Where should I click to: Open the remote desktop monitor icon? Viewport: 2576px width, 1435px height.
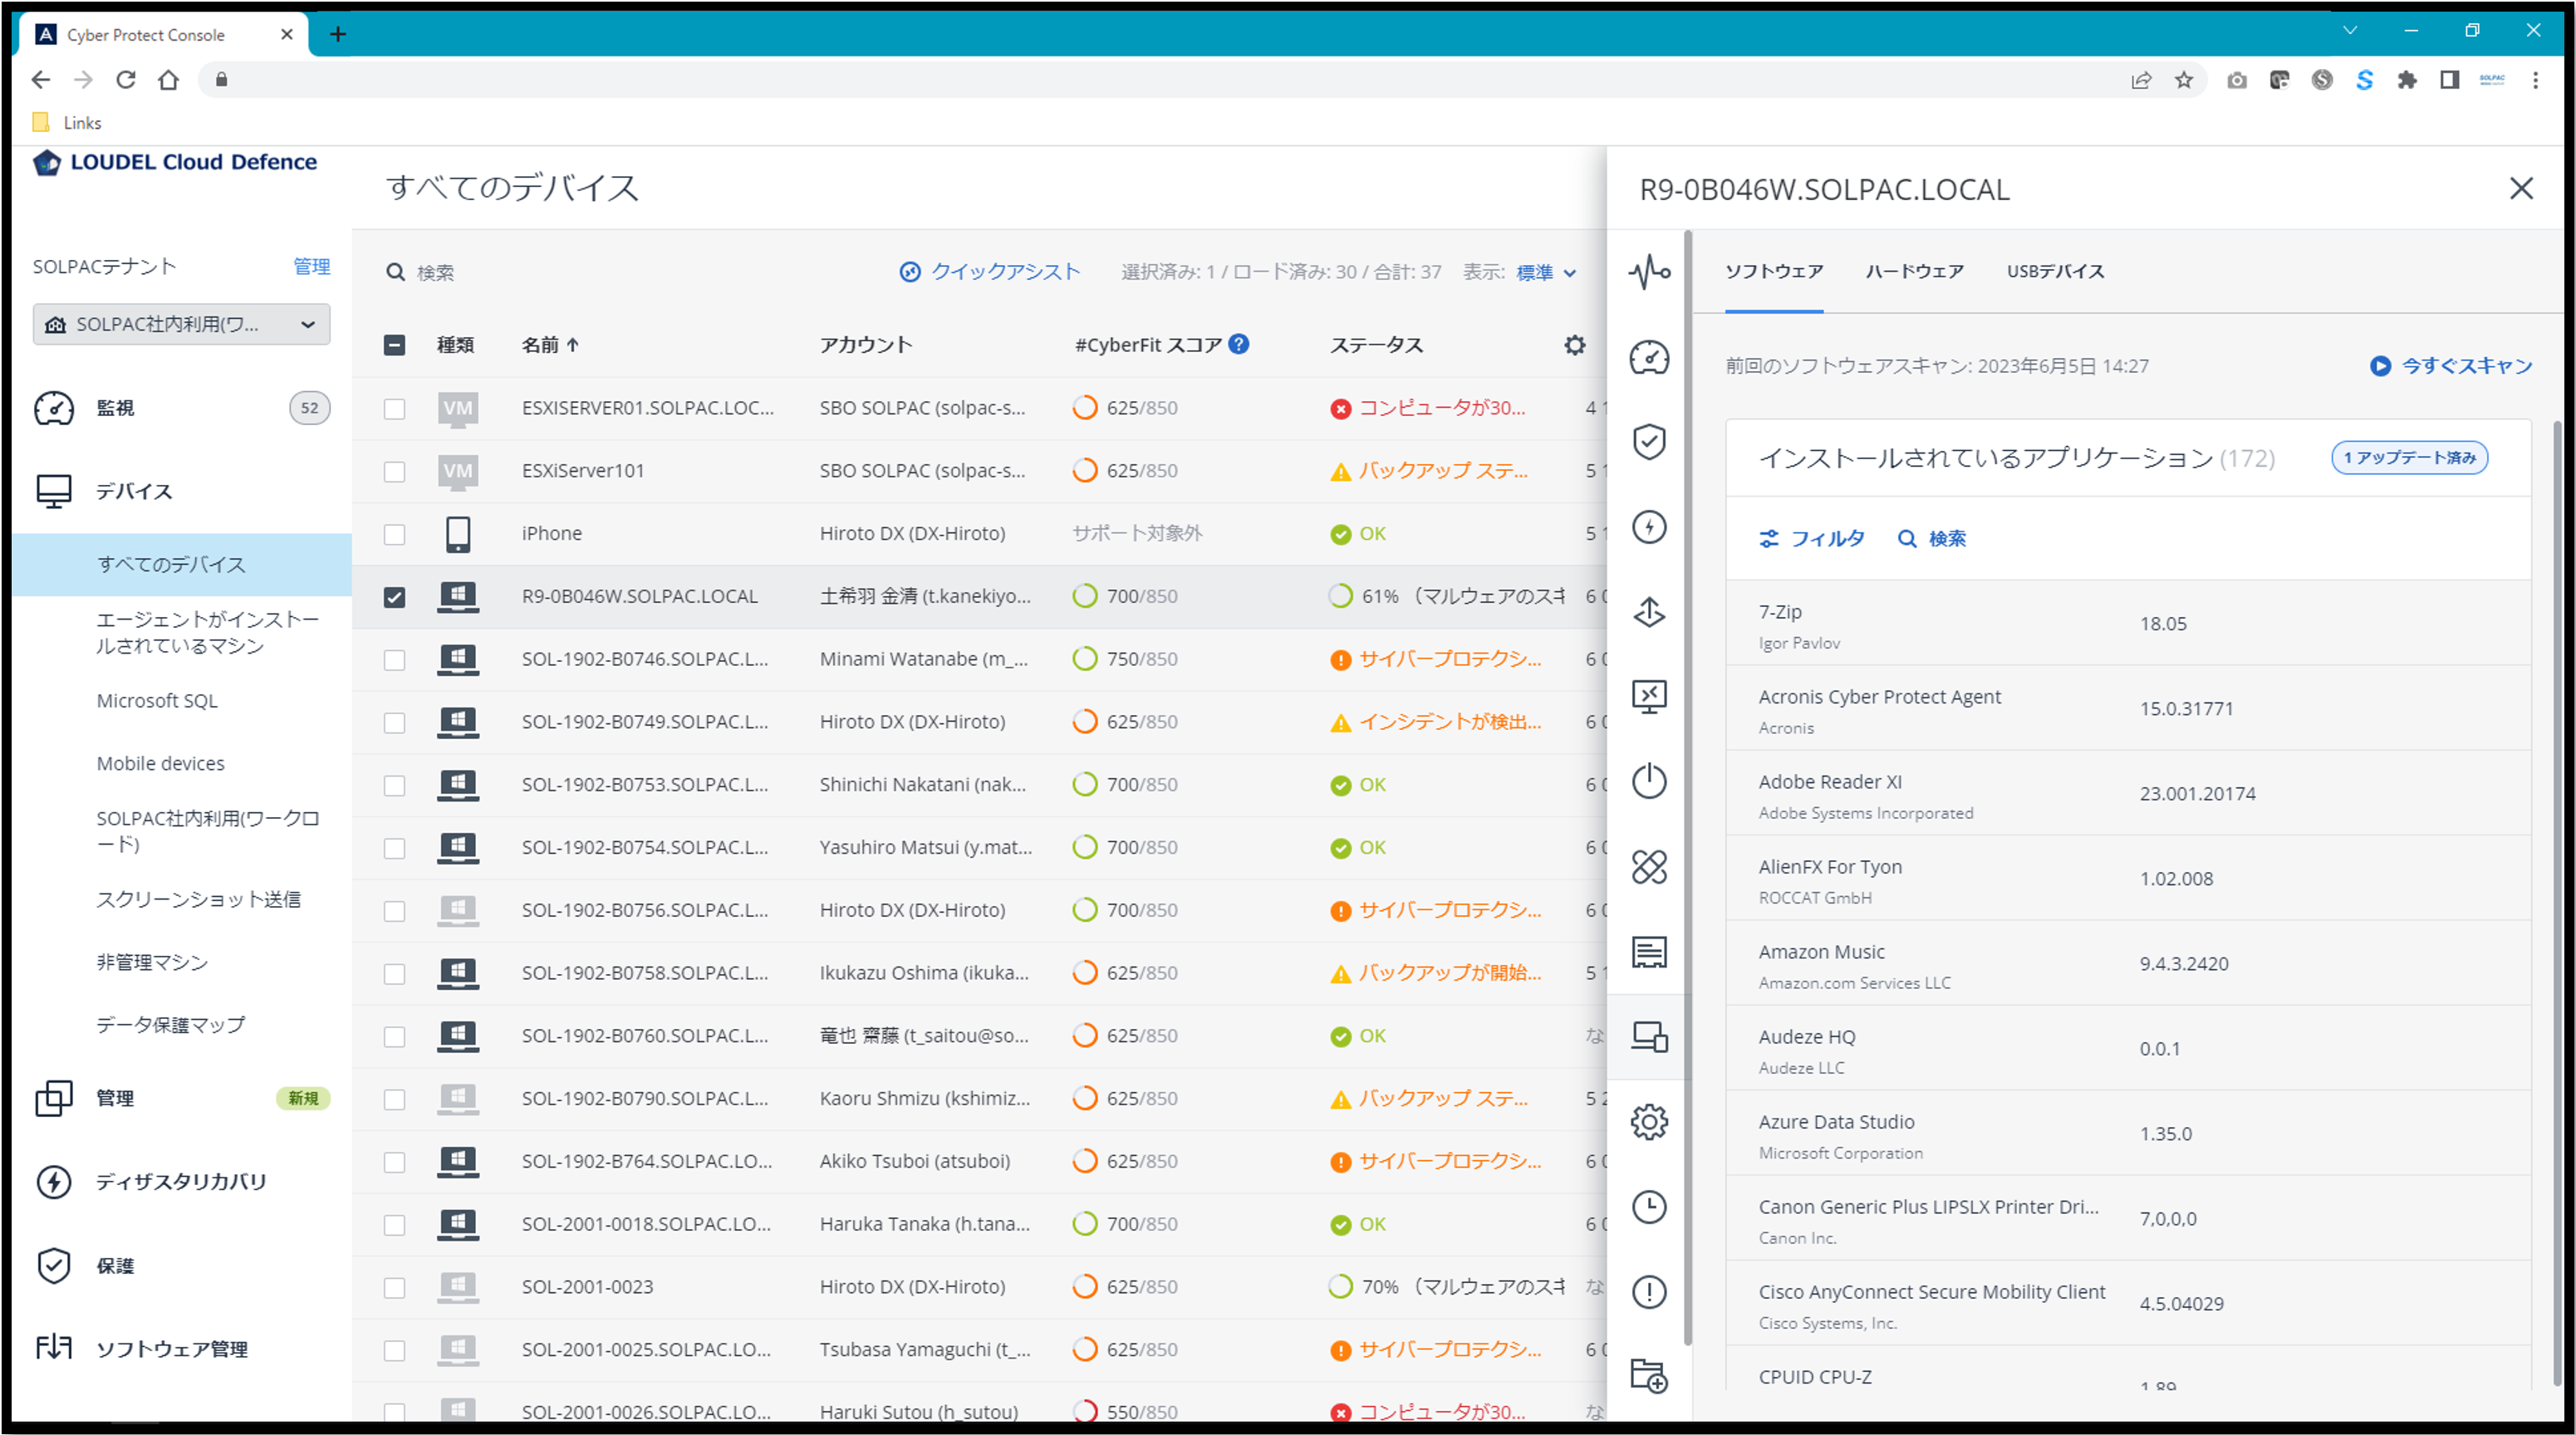1649,696
